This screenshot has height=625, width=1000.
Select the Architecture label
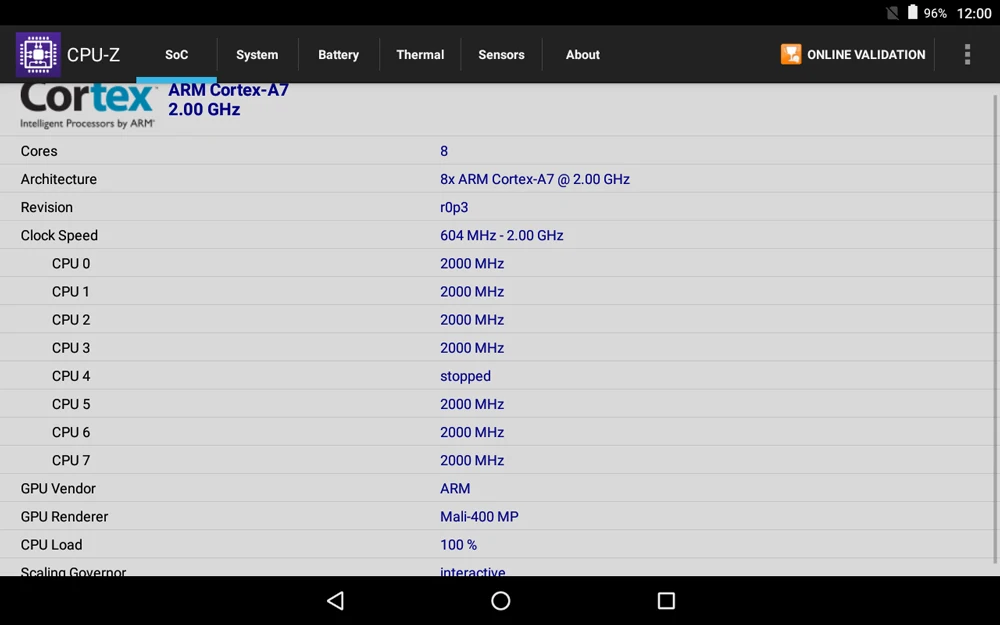click(x=59, y=179)
